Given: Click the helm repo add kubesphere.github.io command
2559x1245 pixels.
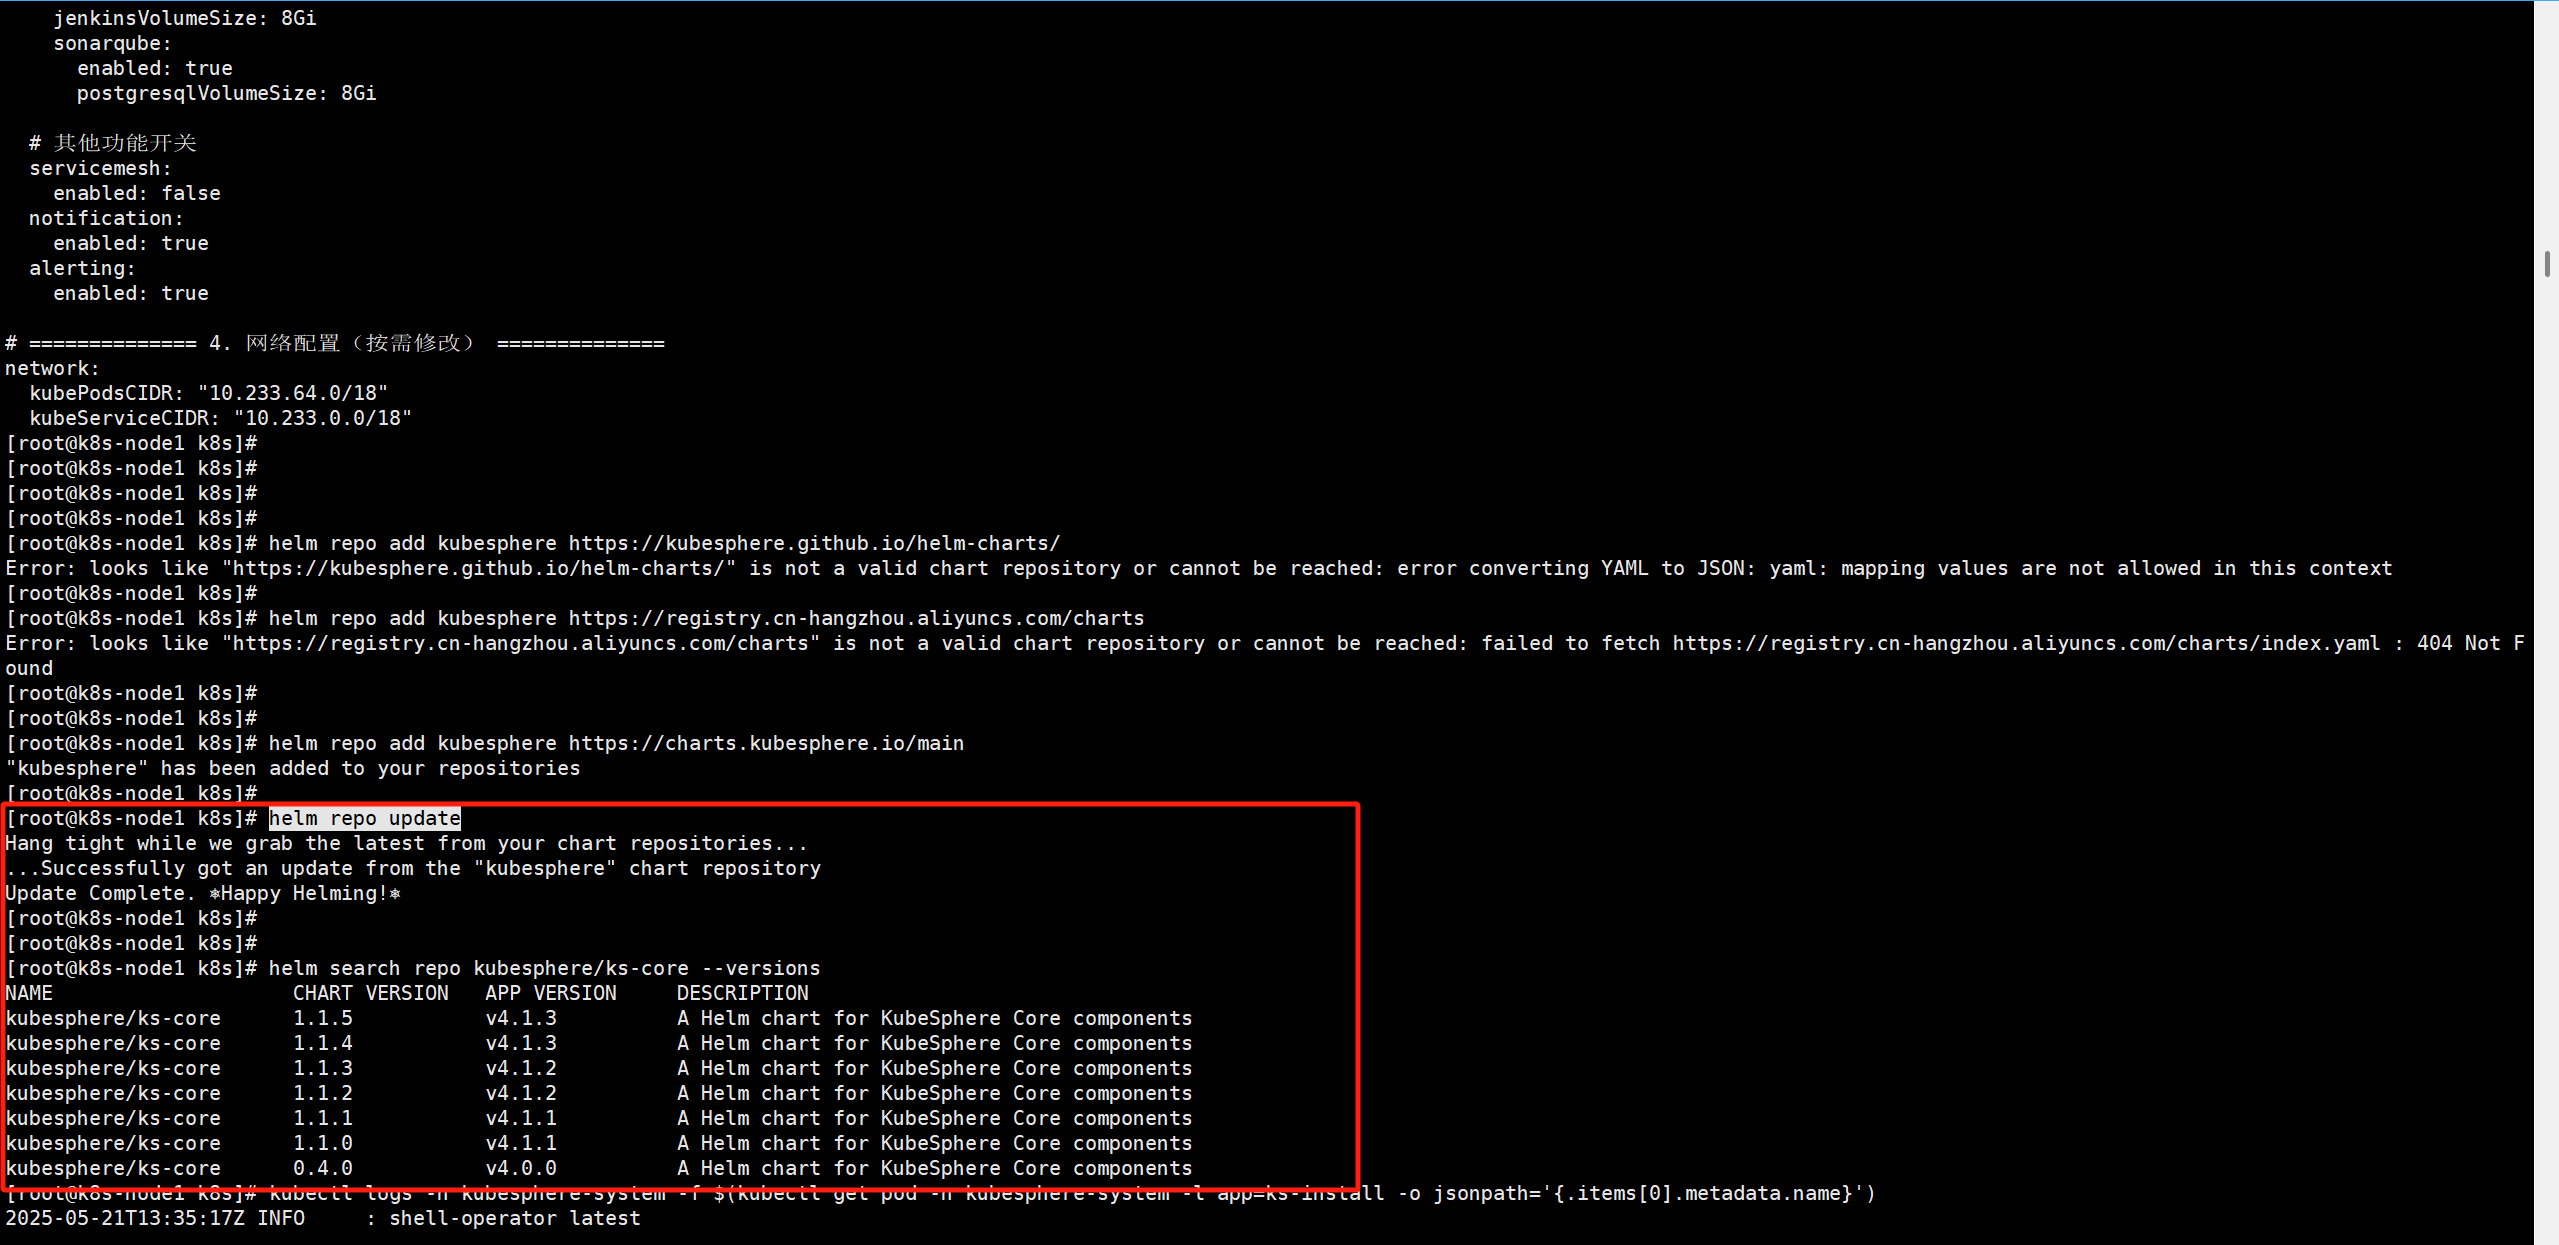Looking at the screenshot, I should tap(664, 543).
